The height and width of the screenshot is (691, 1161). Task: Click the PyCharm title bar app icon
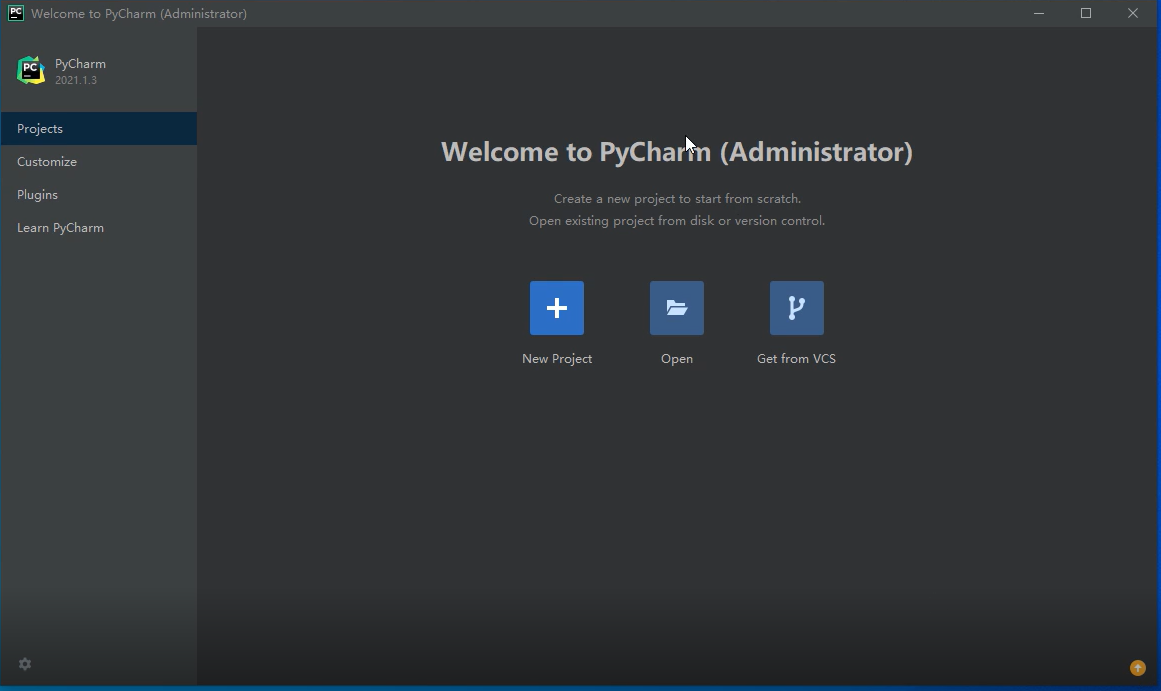click(x=16, y=13)
